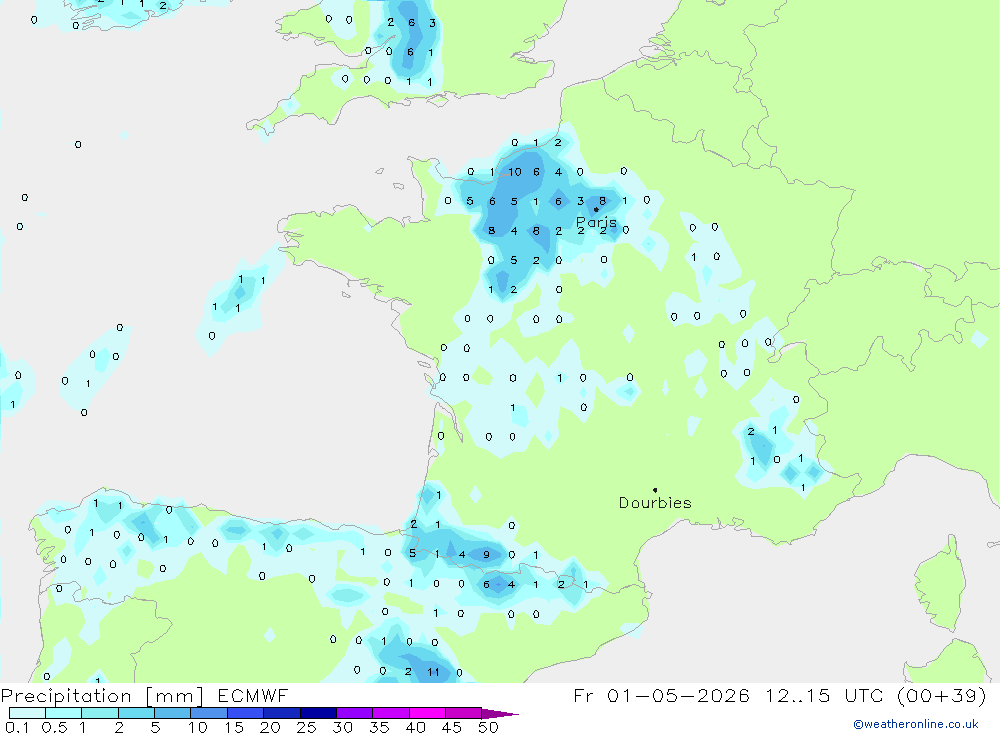Click the date 'Fr 01-05-2026'
1000x733 pixels.
pyautogui.click(x=661, y=695)
